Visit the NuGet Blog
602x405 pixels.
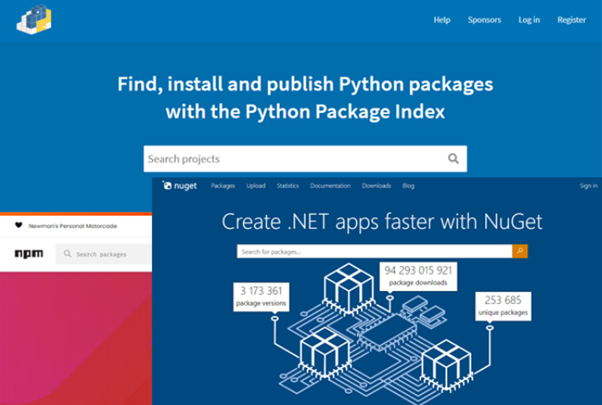(408, 186)
